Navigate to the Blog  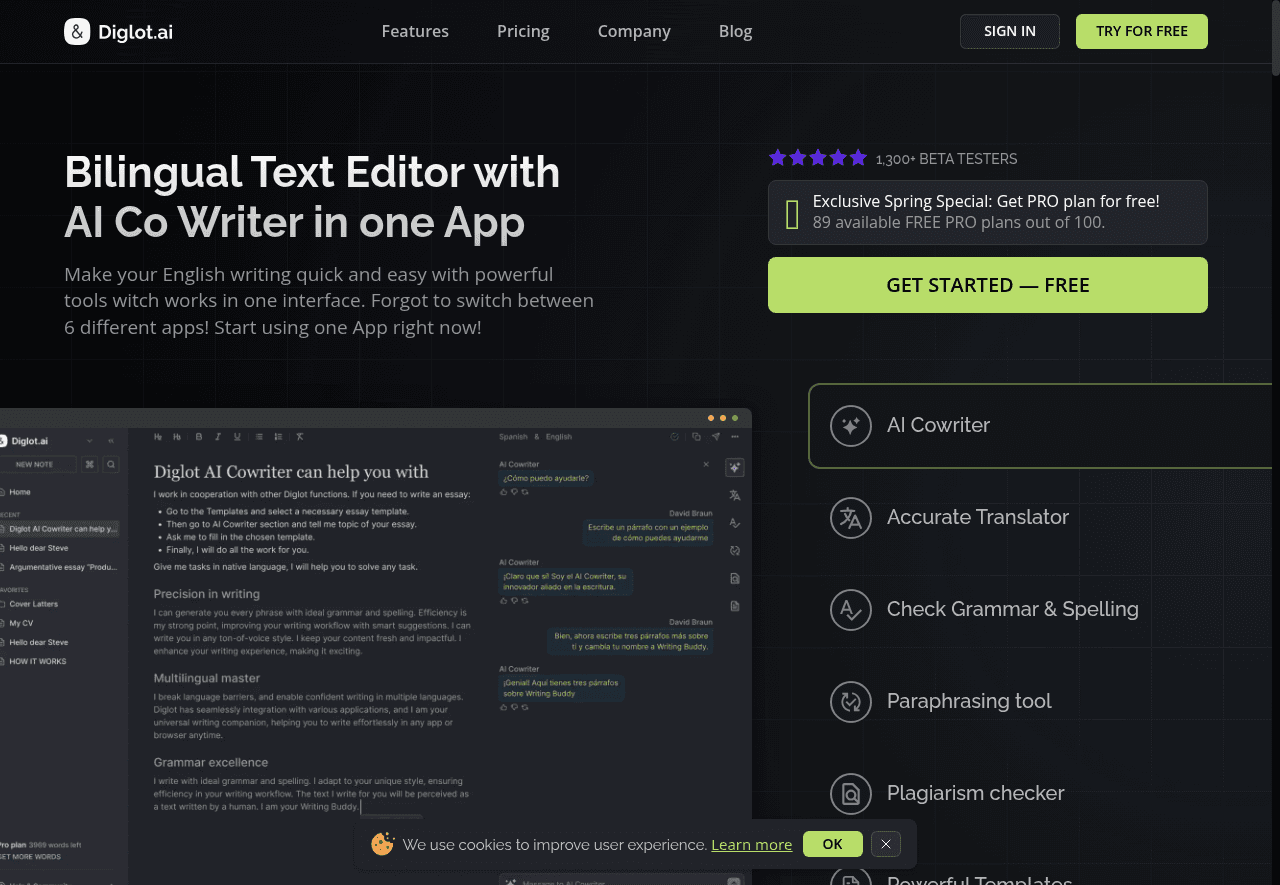pyautogui.click(x=735, y=31)
